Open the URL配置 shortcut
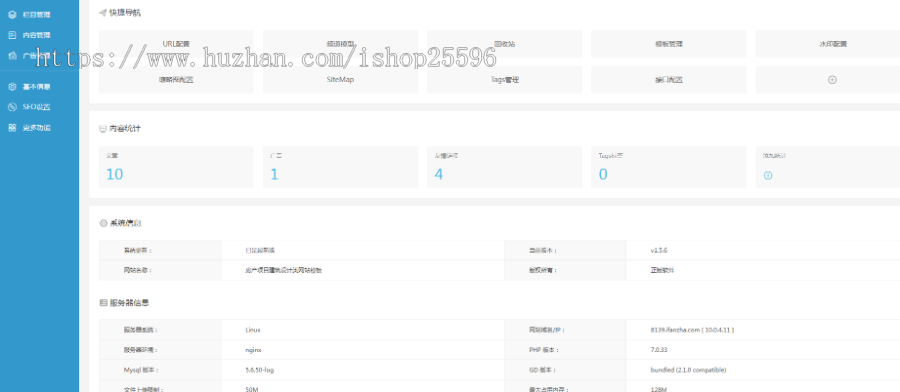Image resolution: width=900 pixels, height=392 pixels. coord(176,44)
